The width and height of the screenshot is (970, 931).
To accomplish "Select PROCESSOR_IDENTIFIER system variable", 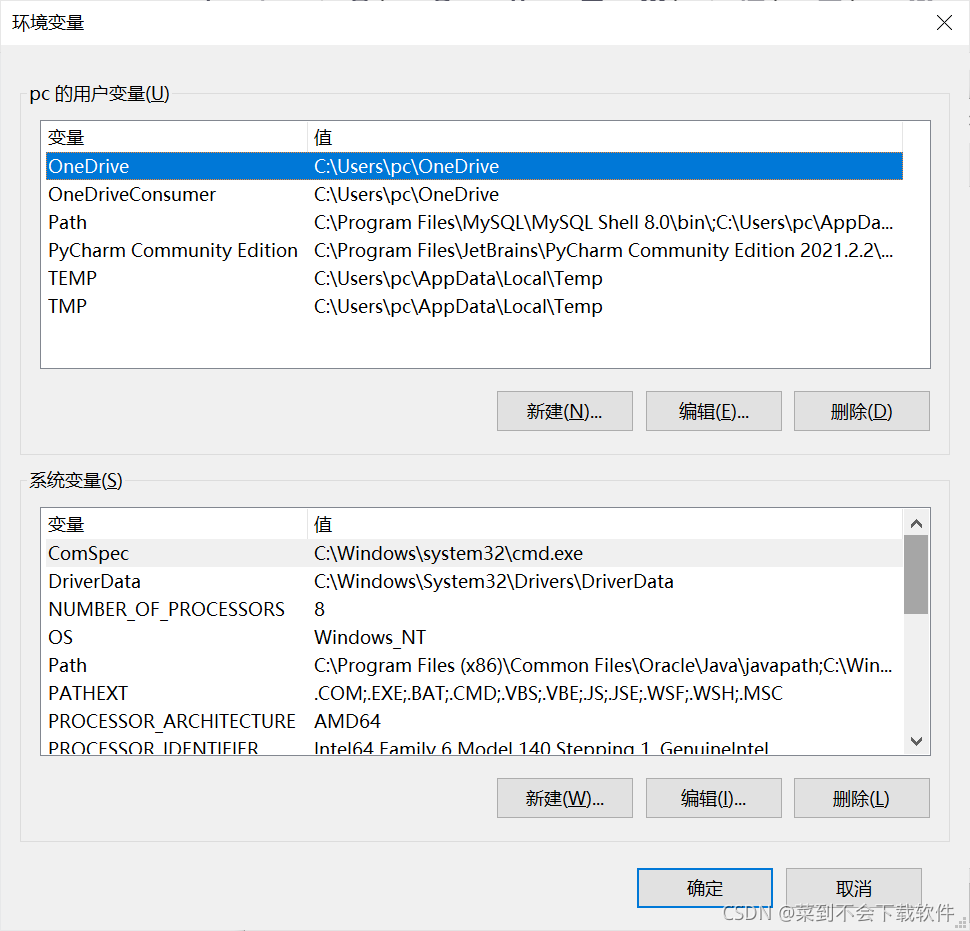I will [474, 747].
